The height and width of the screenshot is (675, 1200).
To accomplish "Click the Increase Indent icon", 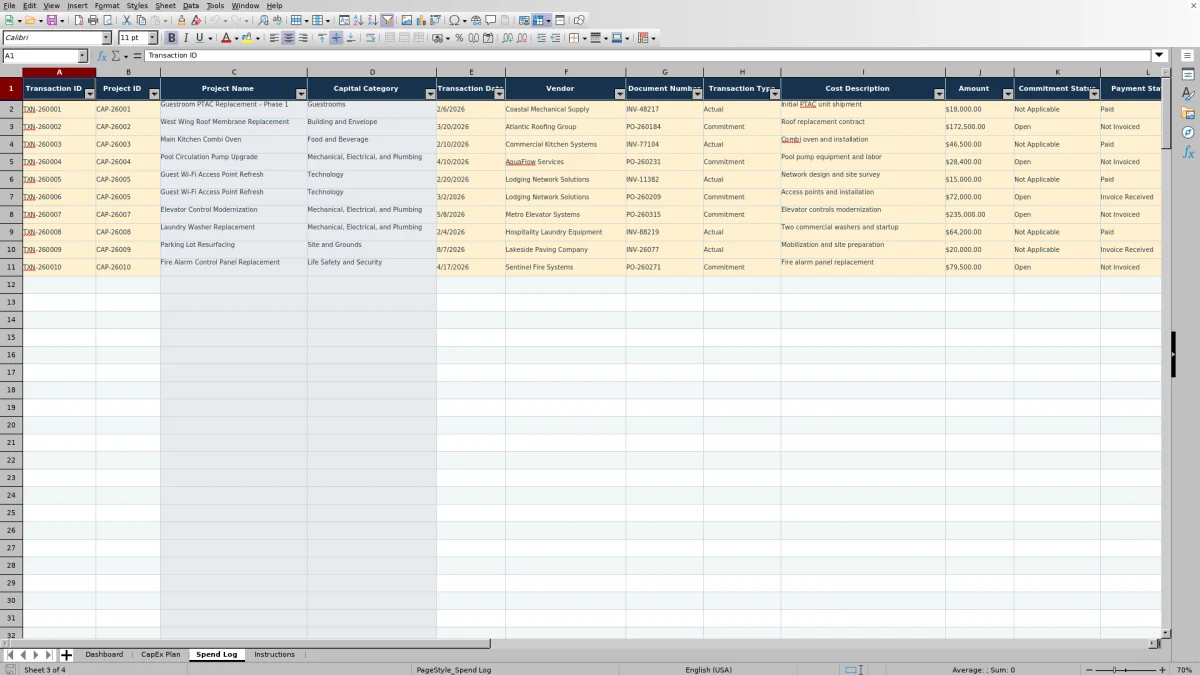I will coord(541,38).
